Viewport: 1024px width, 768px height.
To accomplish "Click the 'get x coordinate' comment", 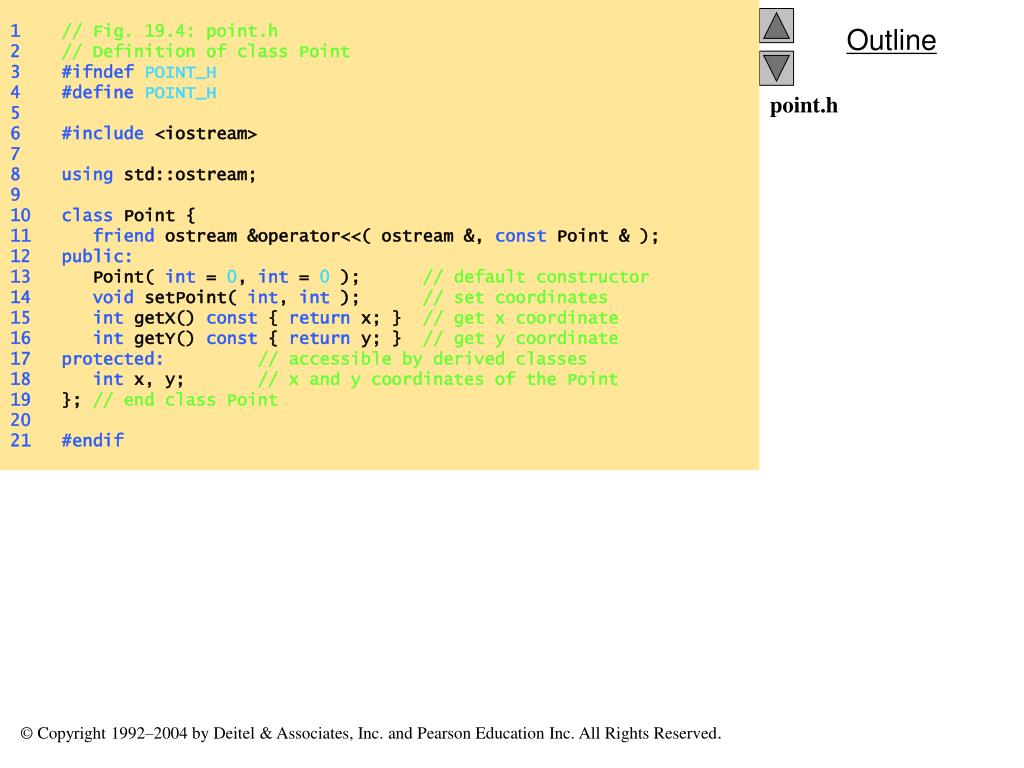I will pyautogui.click(x=520, y=318).
